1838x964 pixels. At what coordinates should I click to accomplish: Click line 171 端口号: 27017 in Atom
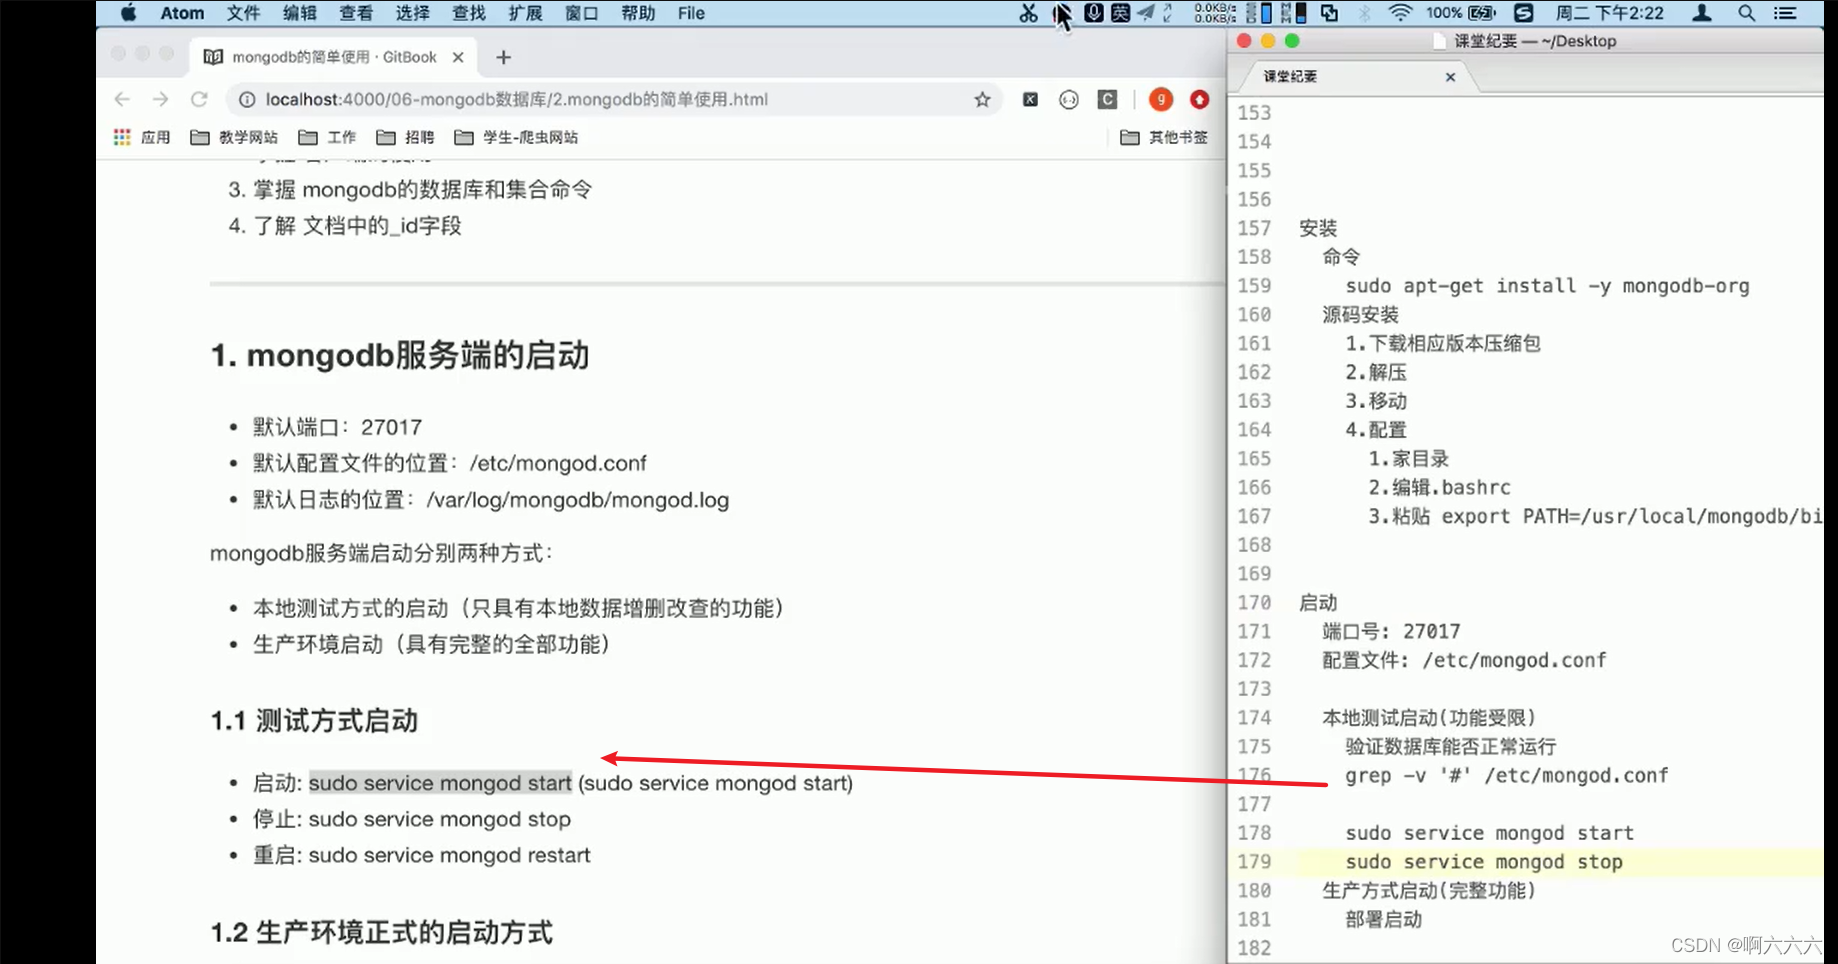click(1391, 632)
